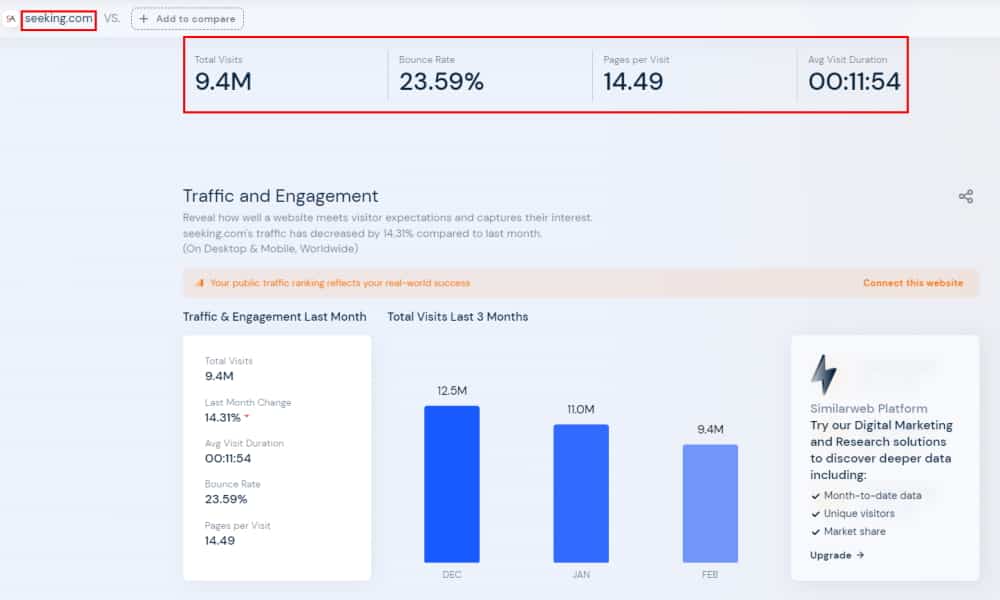Click the Upgrade link
Screen dimensions: 1000x600
tap(837, 555)
